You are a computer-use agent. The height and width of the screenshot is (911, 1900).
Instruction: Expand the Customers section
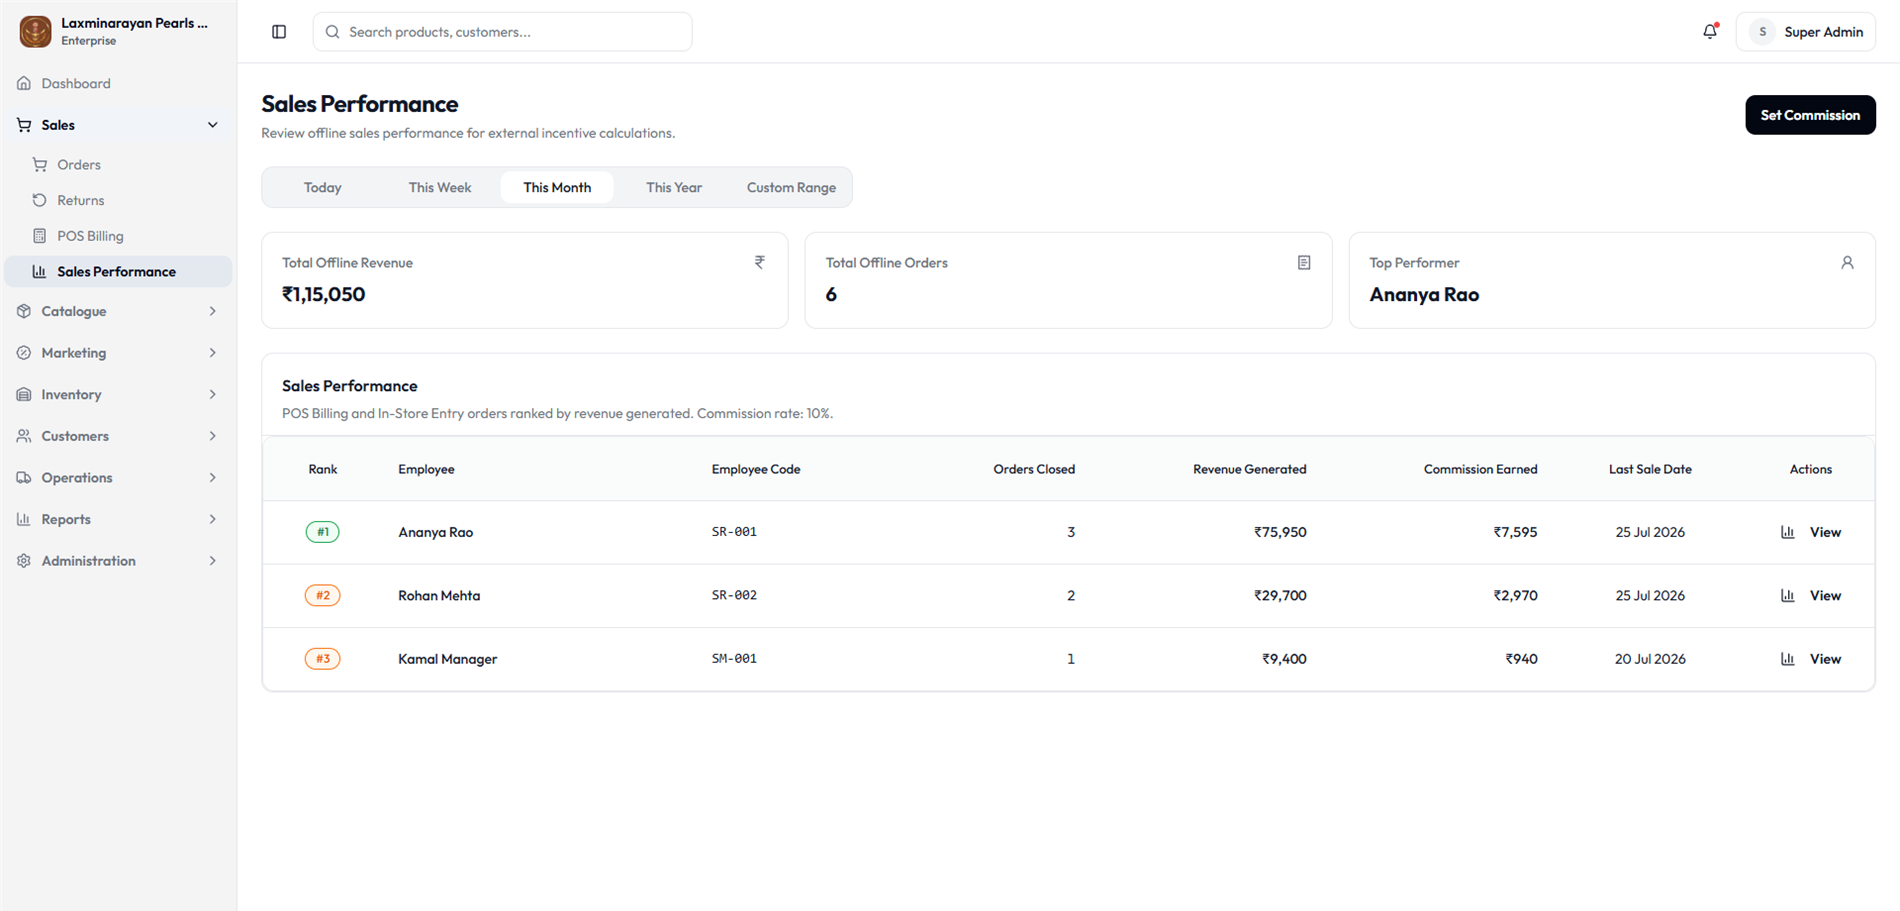(118, 436)
